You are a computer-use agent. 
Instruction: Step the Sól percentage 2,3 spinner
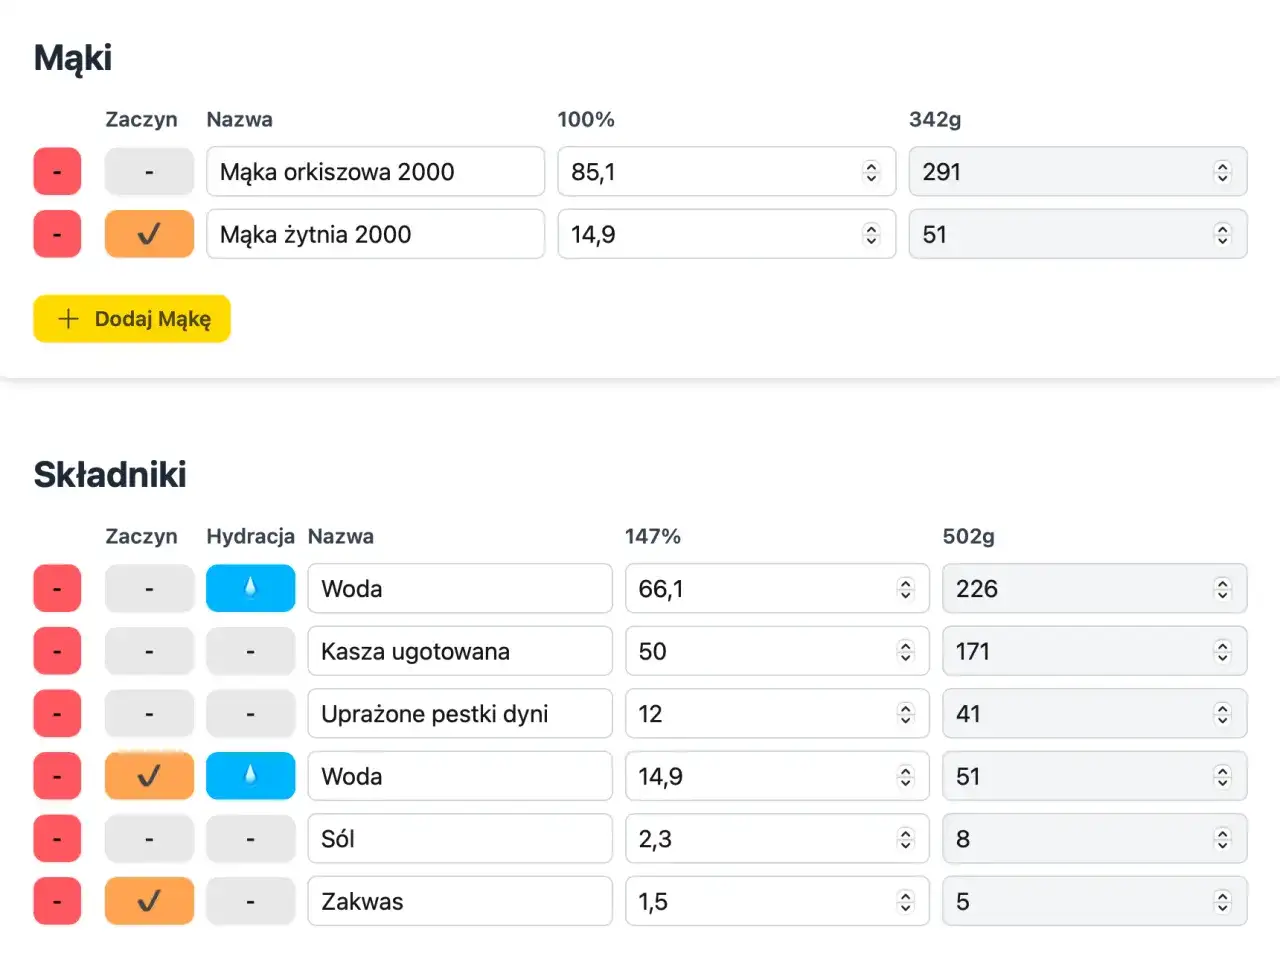[905, 839]
